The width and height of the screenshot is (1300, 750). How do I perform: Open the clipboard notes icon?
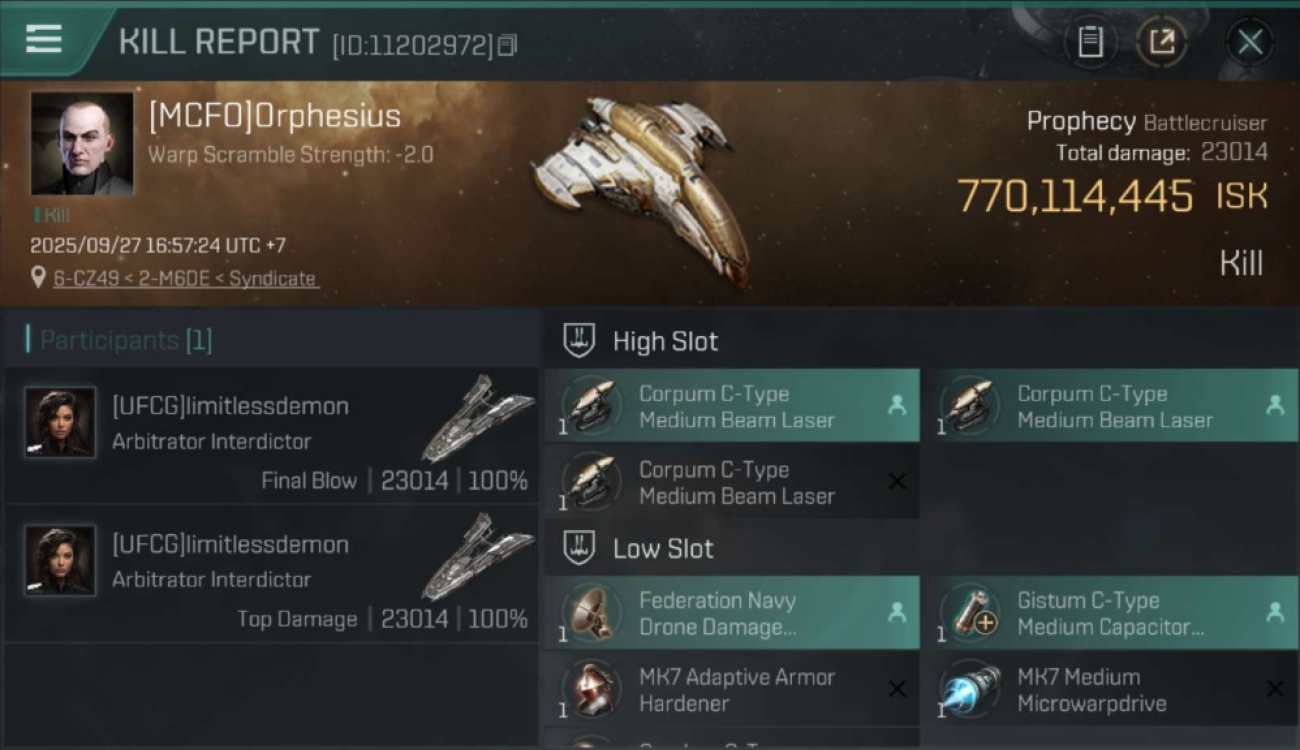pyautogui.click(x=1090, y=42)
